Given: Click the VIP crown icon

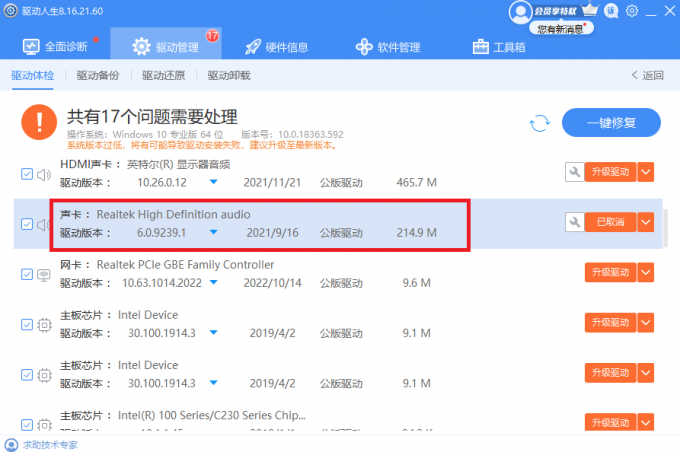Looking at the screenshot, I should tap(589, 11).
